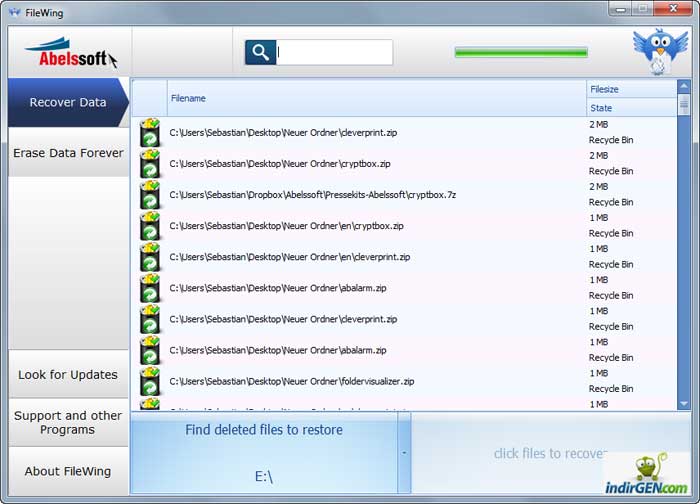Open Support and other Programs
The height and width of the screenshot is (504, 700).
point(68,422)
